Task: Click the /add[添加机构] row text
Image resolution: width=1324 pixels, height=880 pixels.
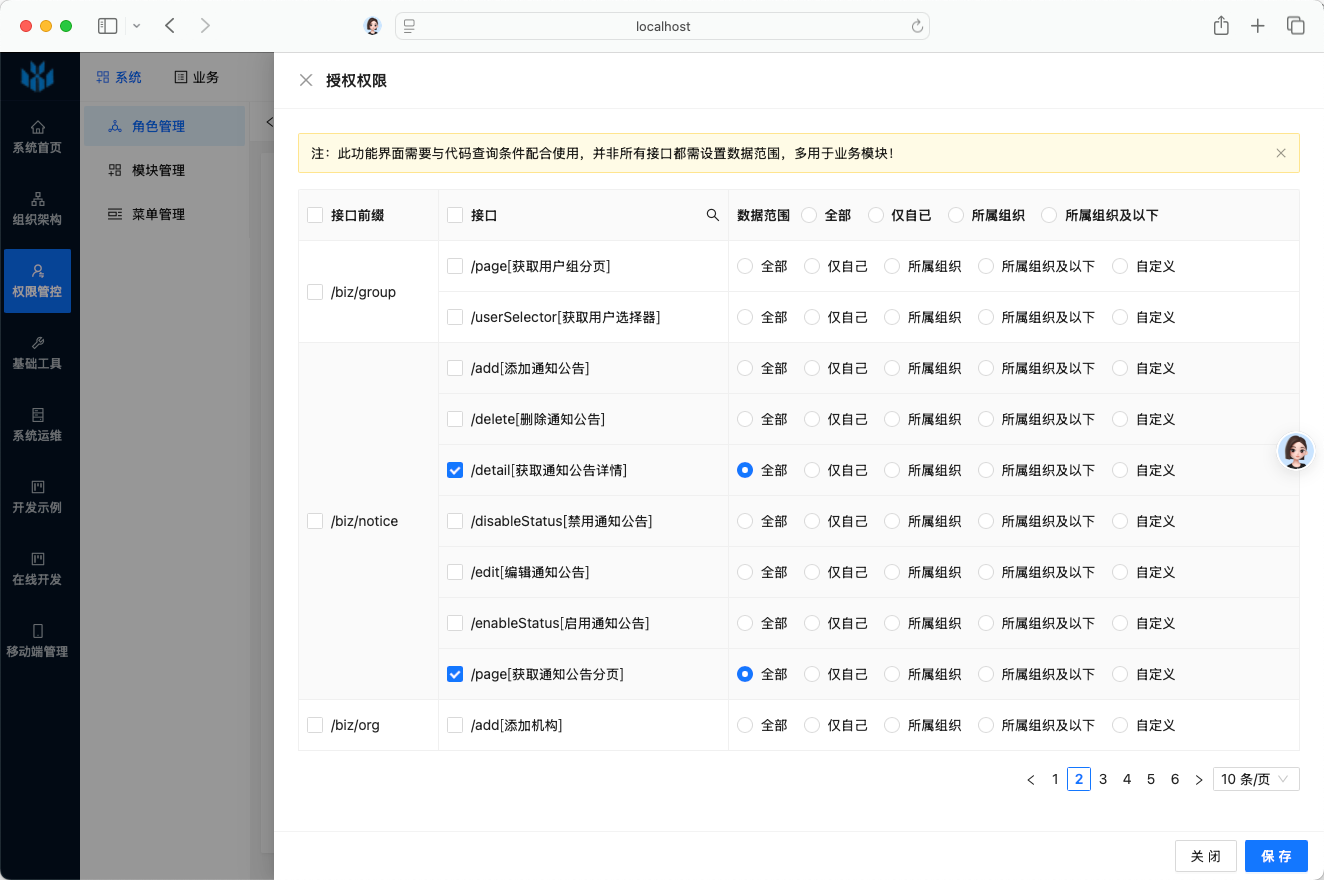Action: (x=516, y=725)
